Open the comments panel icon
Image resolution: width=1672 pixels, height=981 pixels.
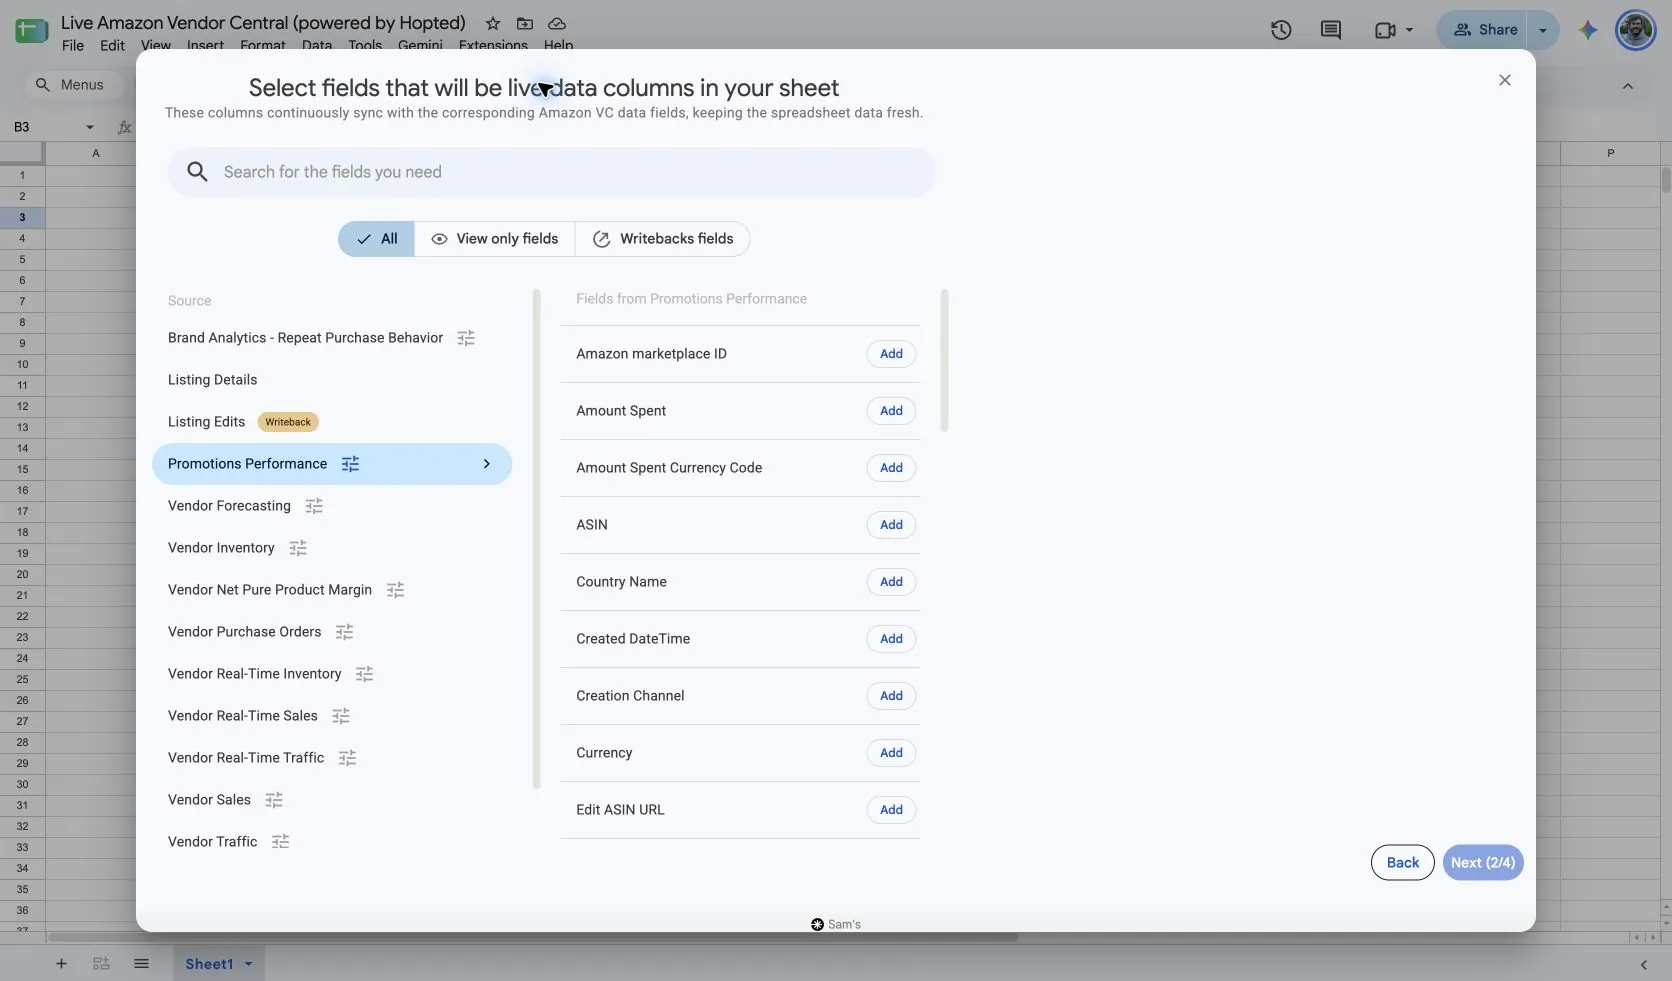tap(1331, 30)
